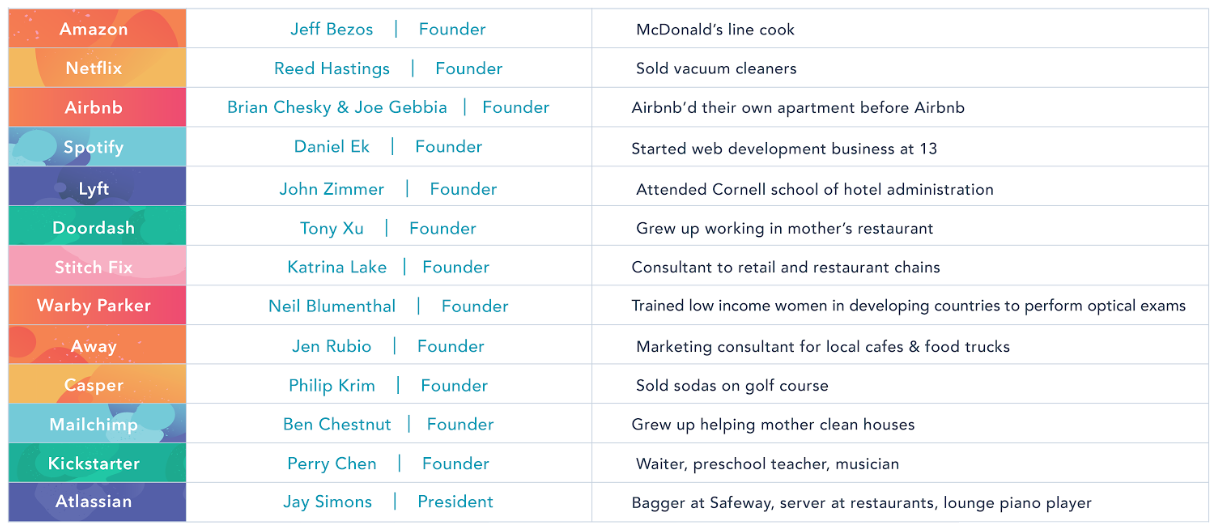
Task: Select the Reed Hastings name text
Action: [x=332, y=68]
